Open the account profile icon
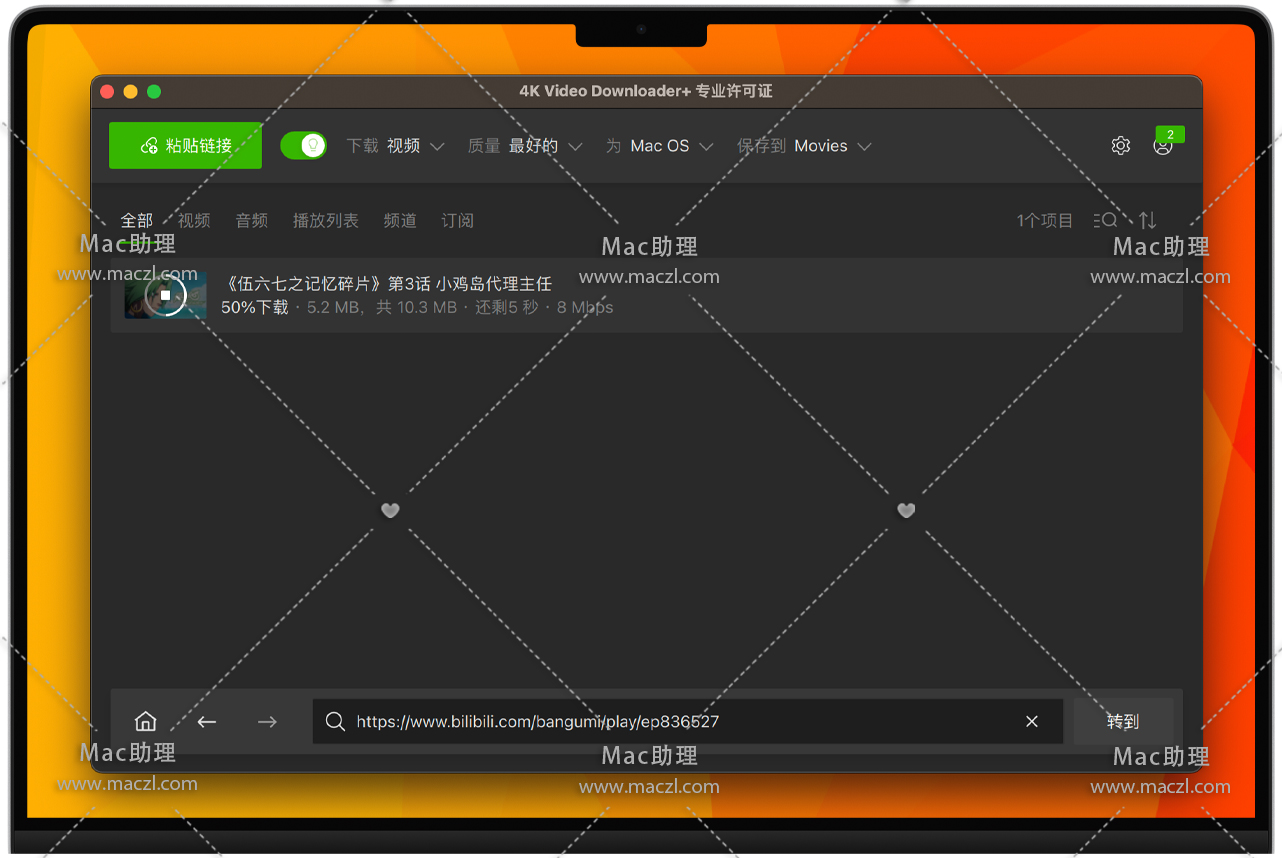This screenshot has height=858, width=1282. click(1163, 146)
